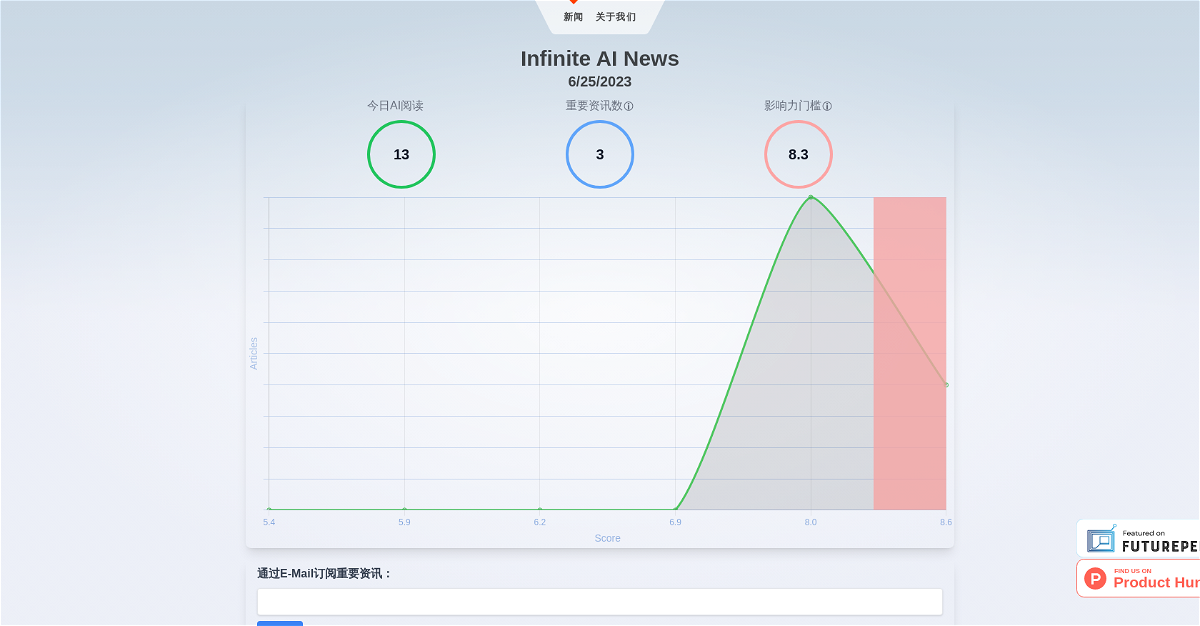
Task: Click the Product Hunt P logo icon
Action: pos(1096,578)
